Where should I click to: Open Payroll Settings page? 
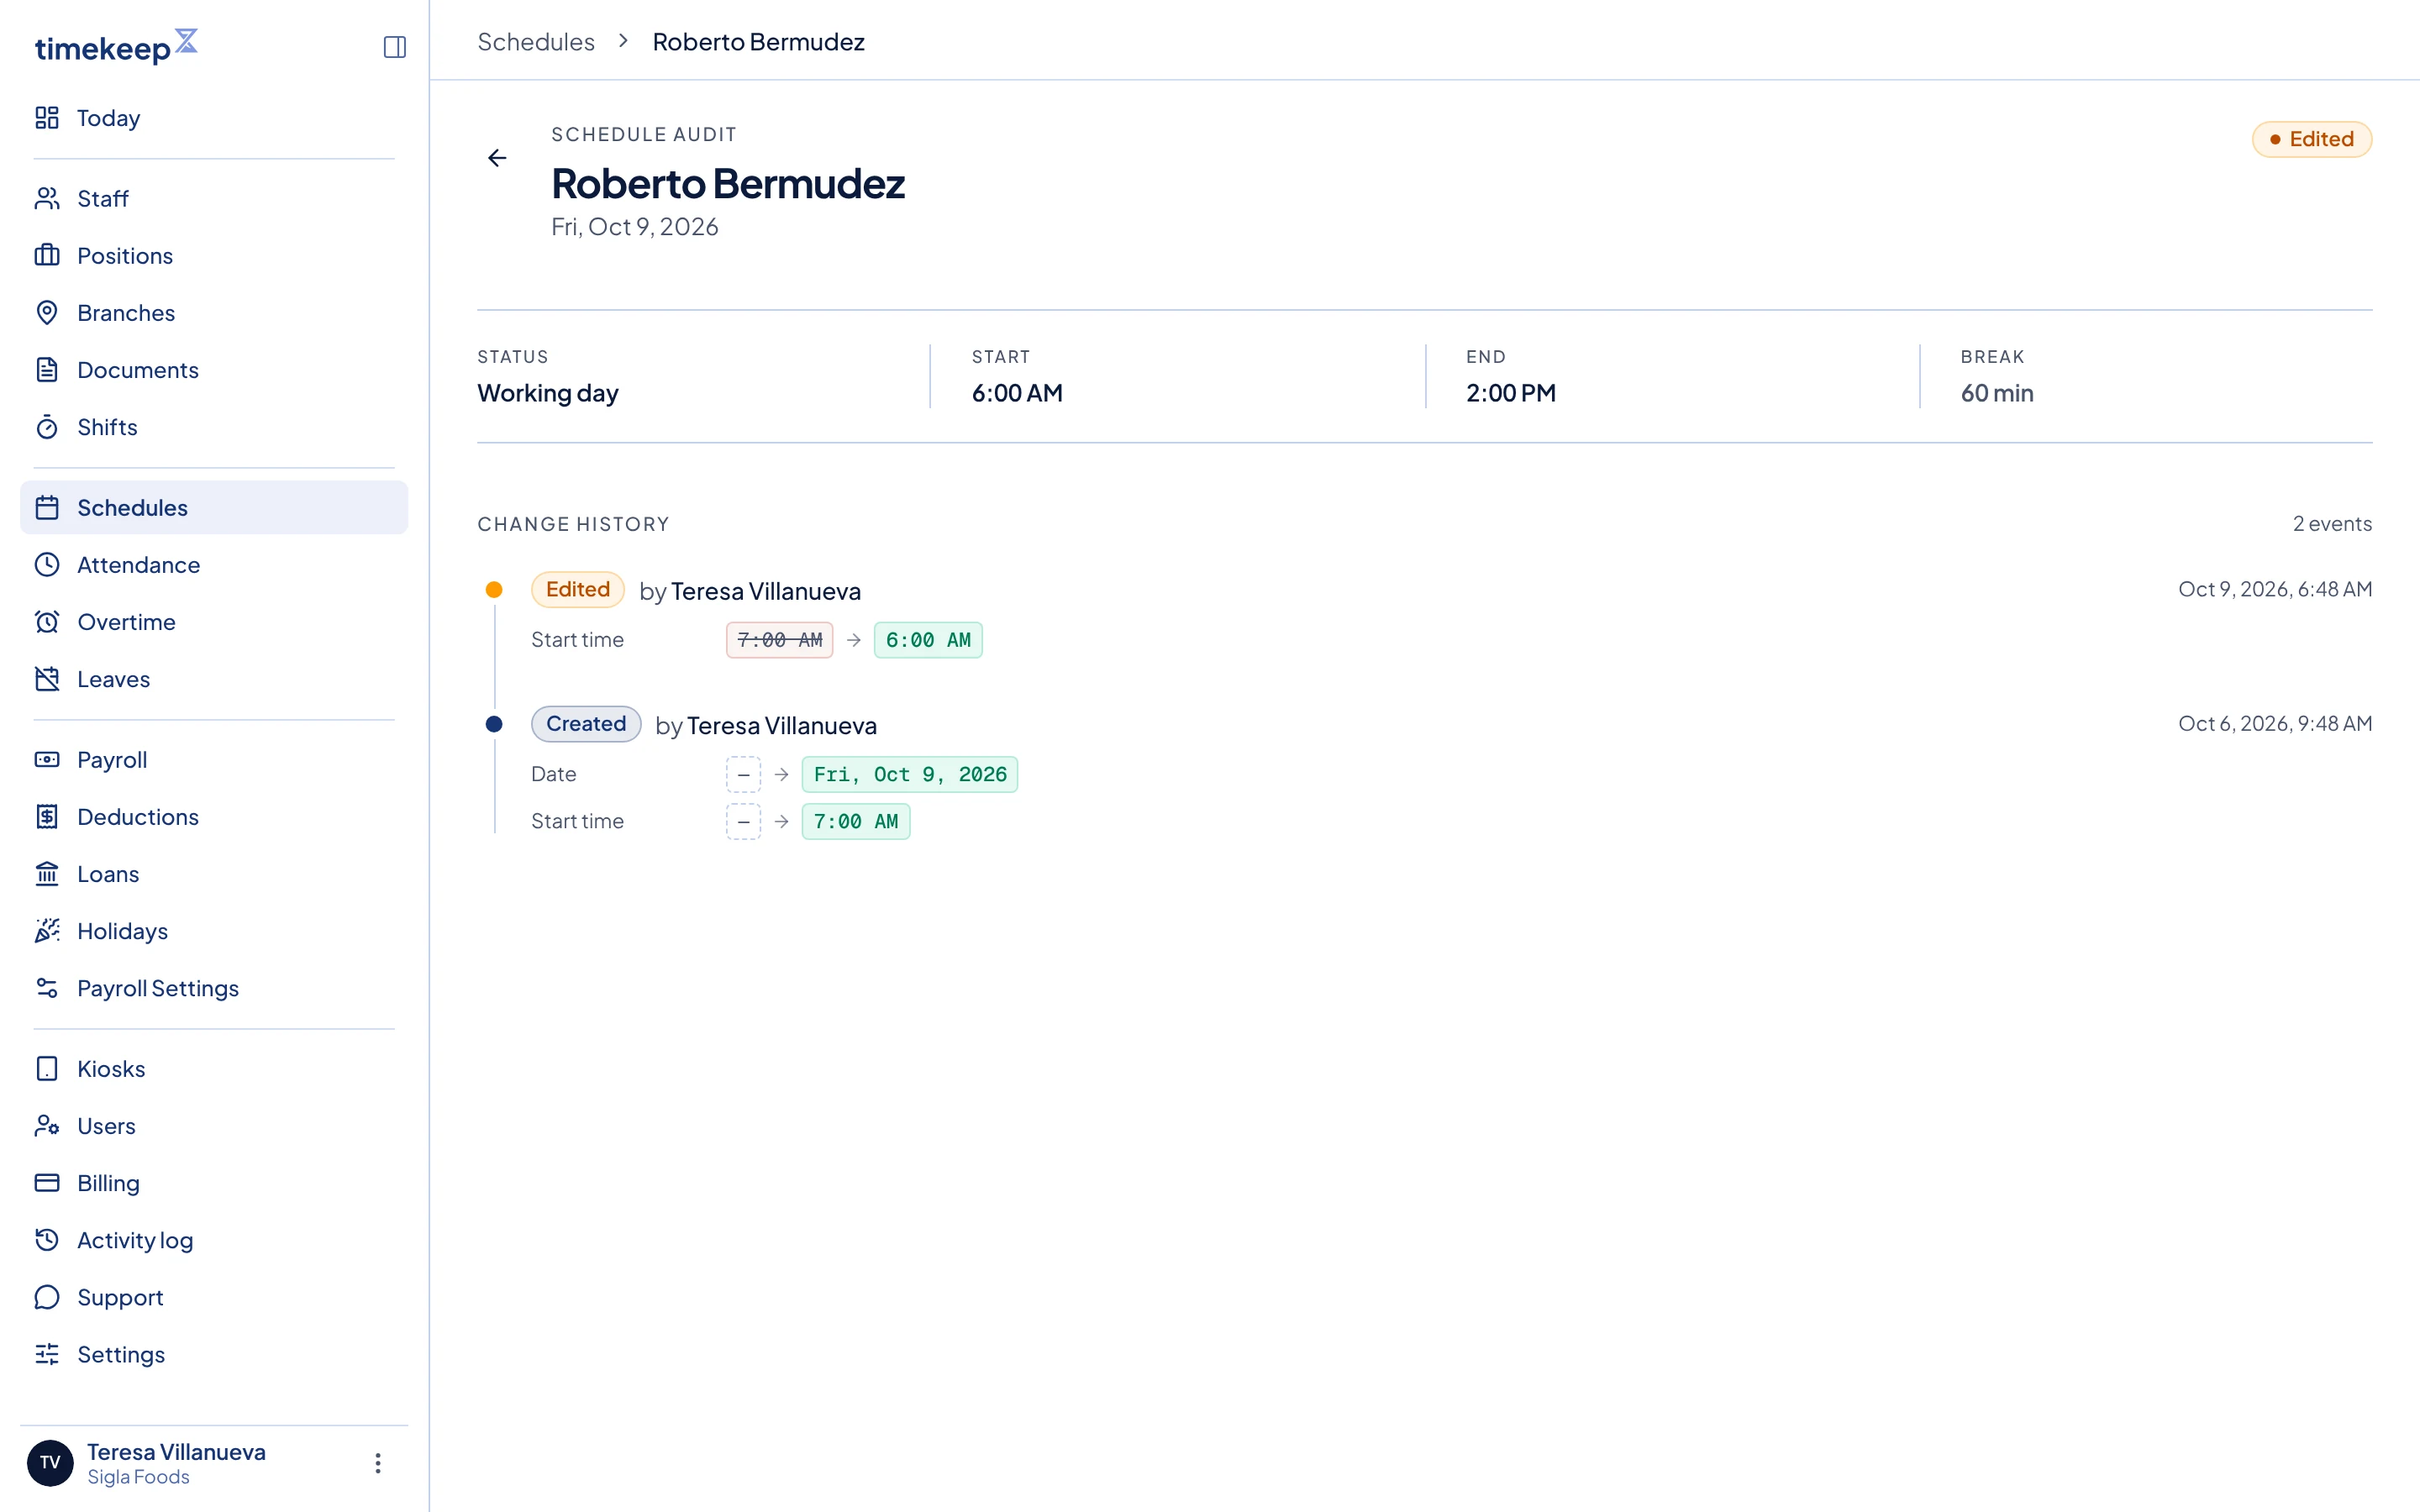pyautogui.click(x=214, y=988)
